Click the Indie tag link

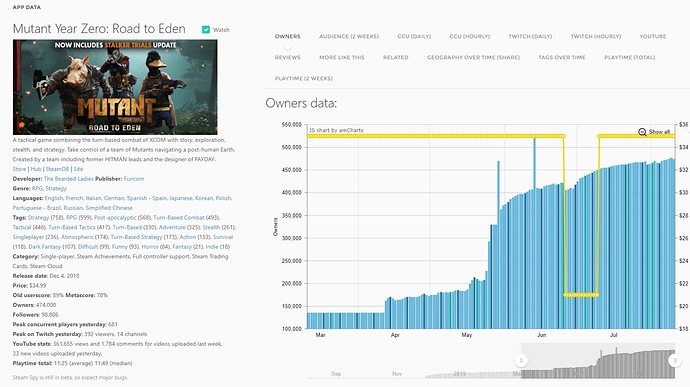pos(212,247)
